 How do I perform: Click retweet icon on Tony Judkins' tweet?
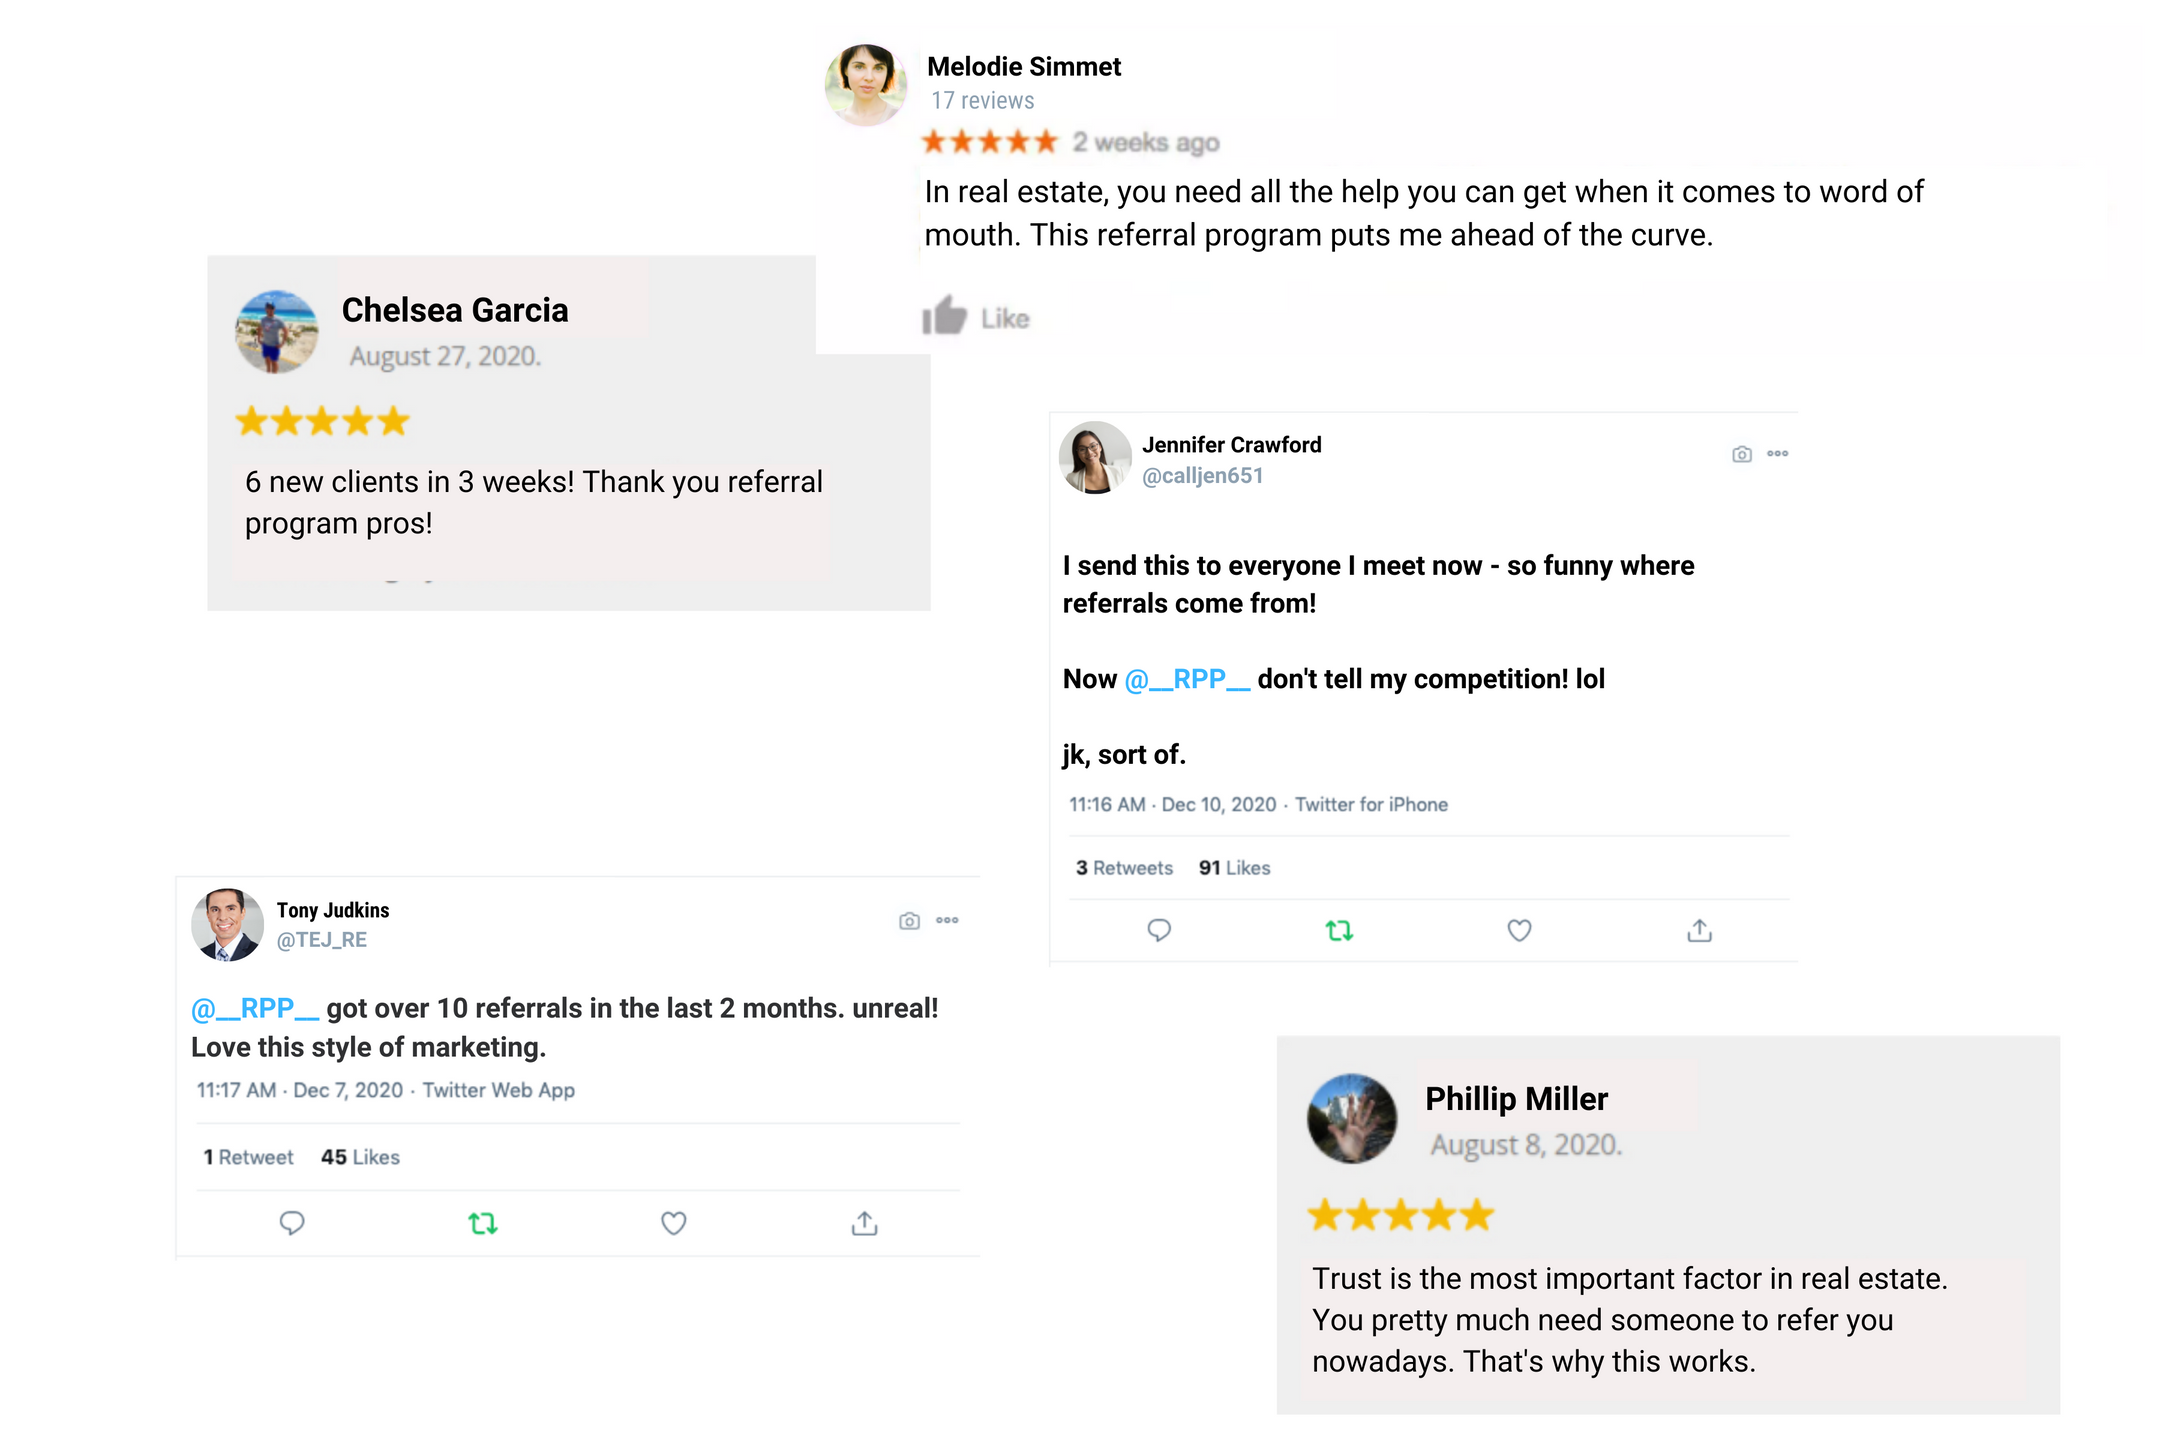(483, 1223)
